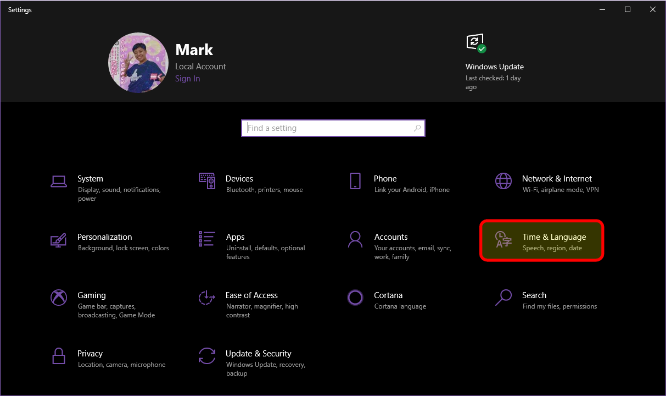Click 'Background, lock screen, colors' description
Screen dimensions: 666x396
(123, 248)
